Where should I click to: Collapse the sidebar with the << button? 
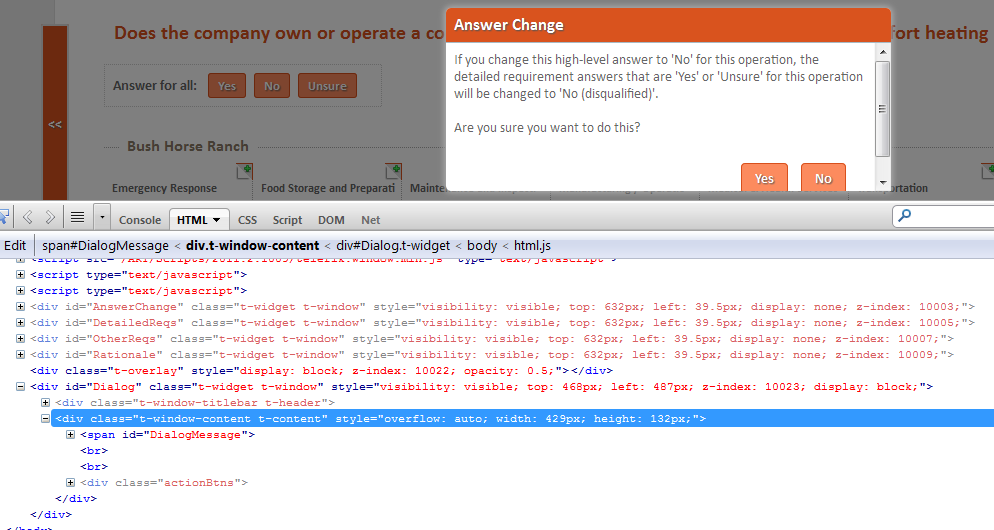tap(55, 124)
